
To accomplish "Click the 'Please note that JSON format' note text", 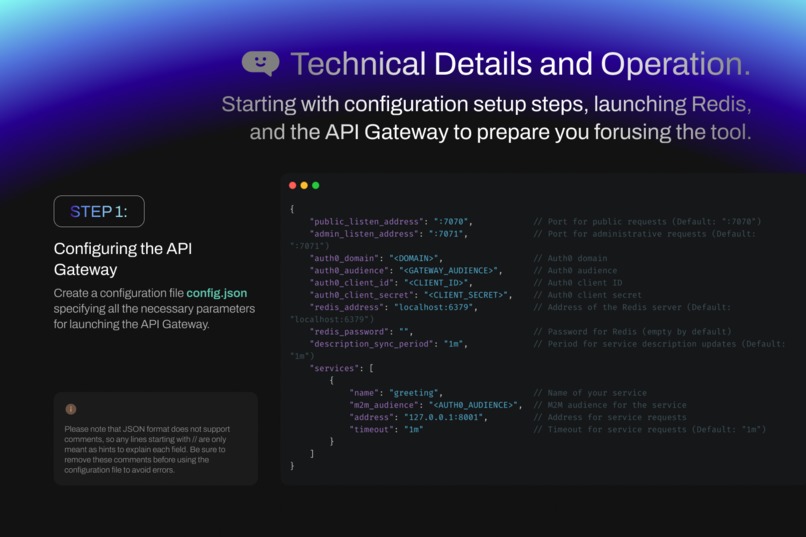I will coord(147,449).
